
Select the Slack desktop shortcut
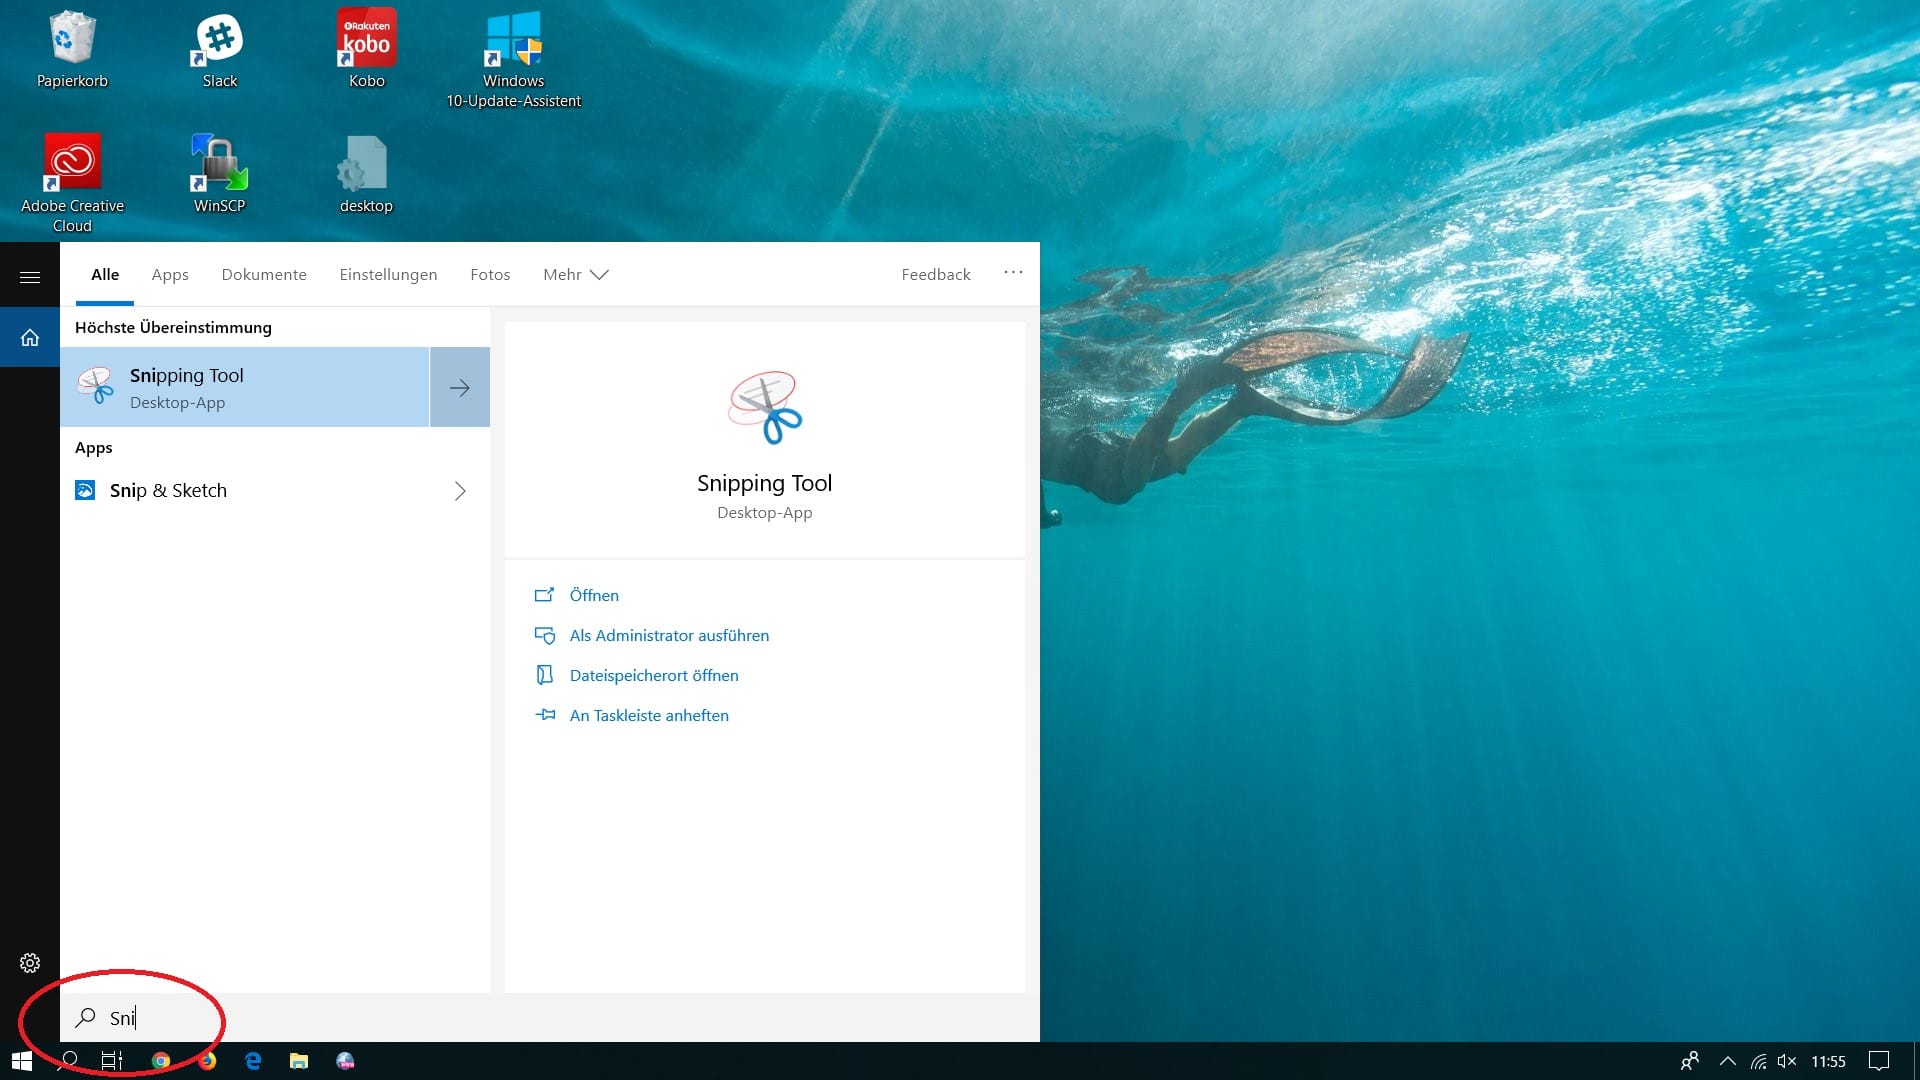(220, 48)
